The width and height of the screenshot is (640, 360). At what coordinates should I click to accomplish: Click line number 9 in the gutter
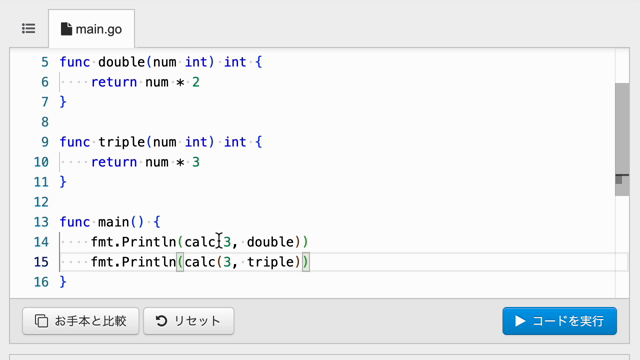(45, 142)
